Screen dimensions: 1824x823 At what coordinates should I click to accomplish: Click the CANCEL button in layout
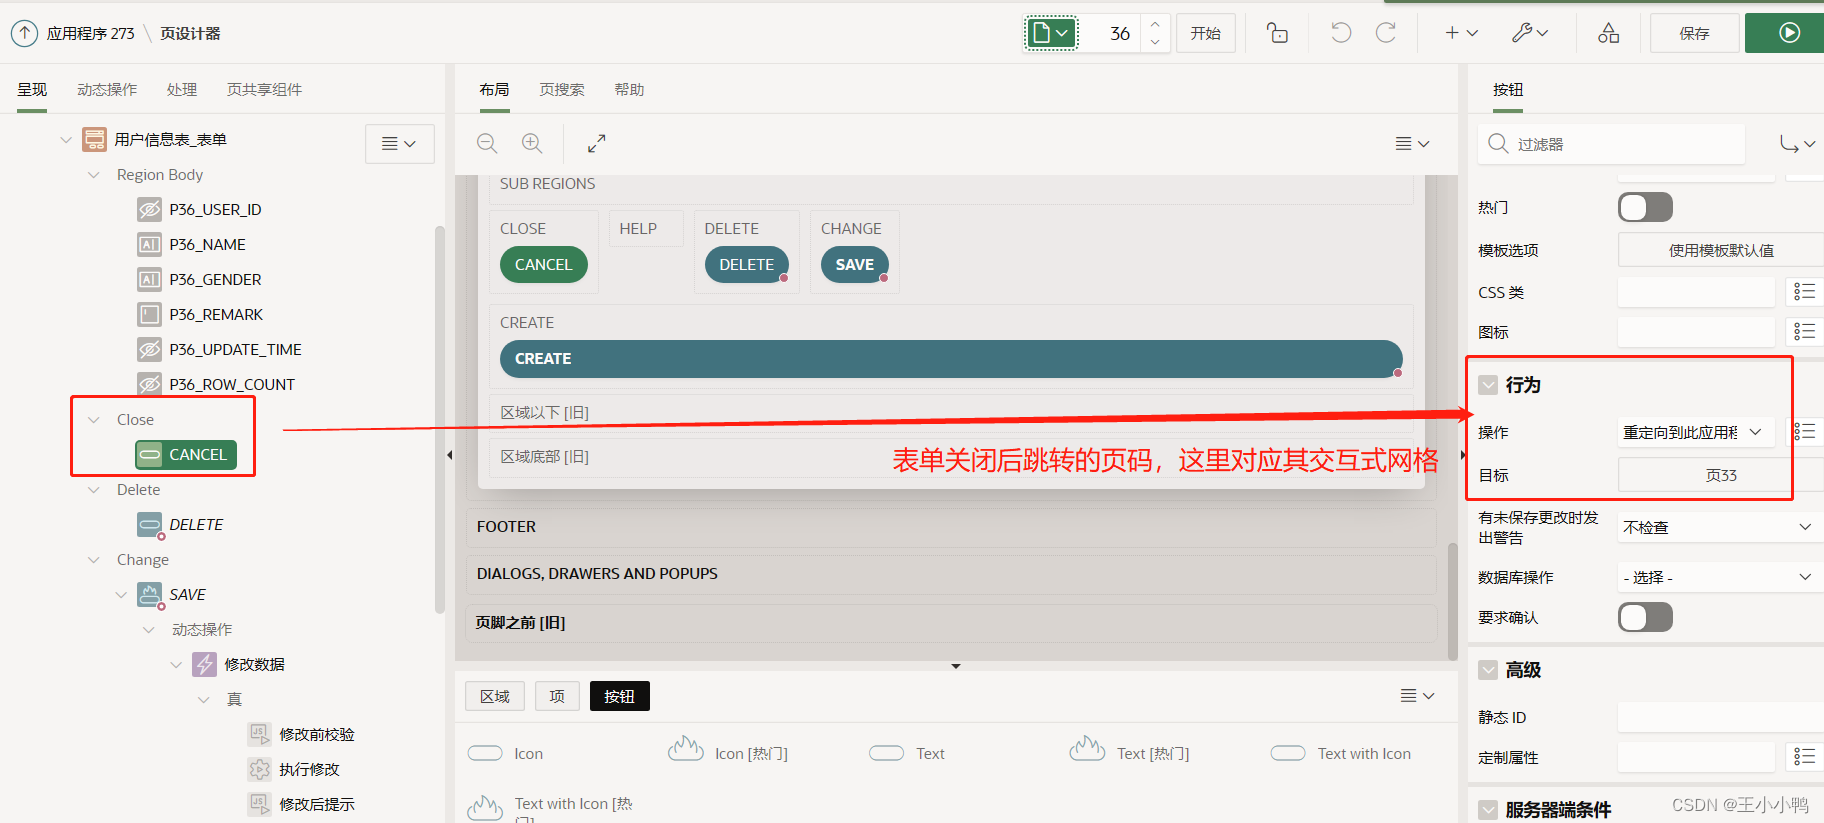543,265
